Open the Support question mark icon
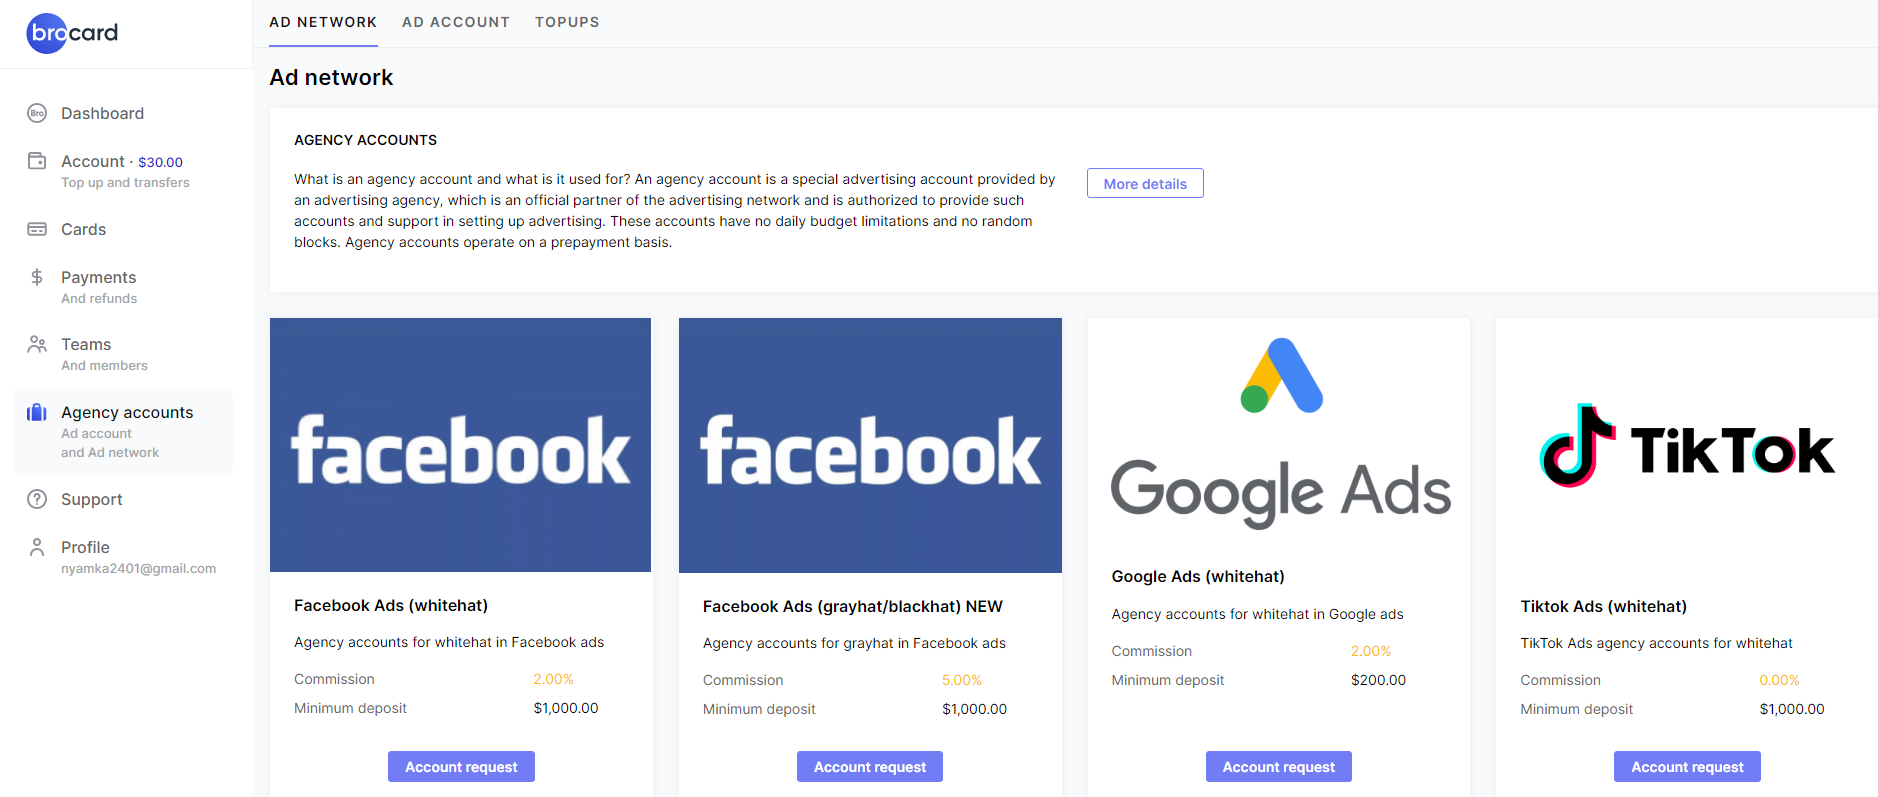 pyautogui.click(x=37, y=499)
